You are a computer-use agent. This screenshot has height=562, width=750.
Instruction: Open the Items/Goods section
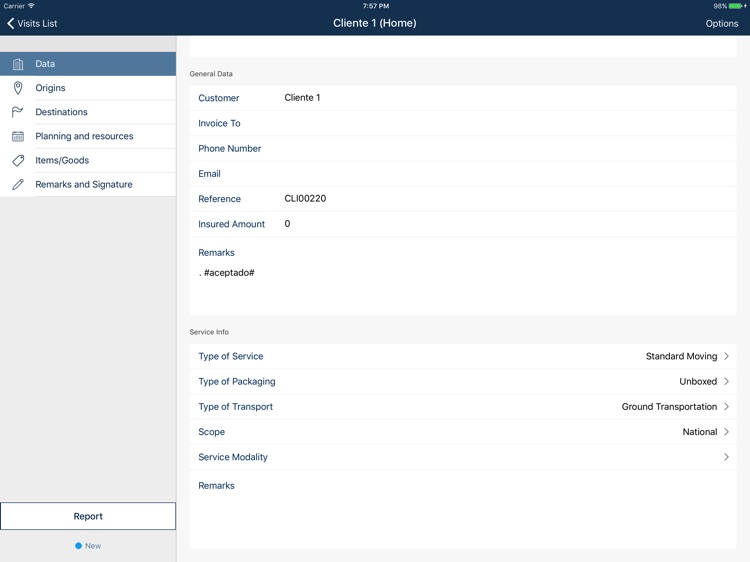[88, 160]
